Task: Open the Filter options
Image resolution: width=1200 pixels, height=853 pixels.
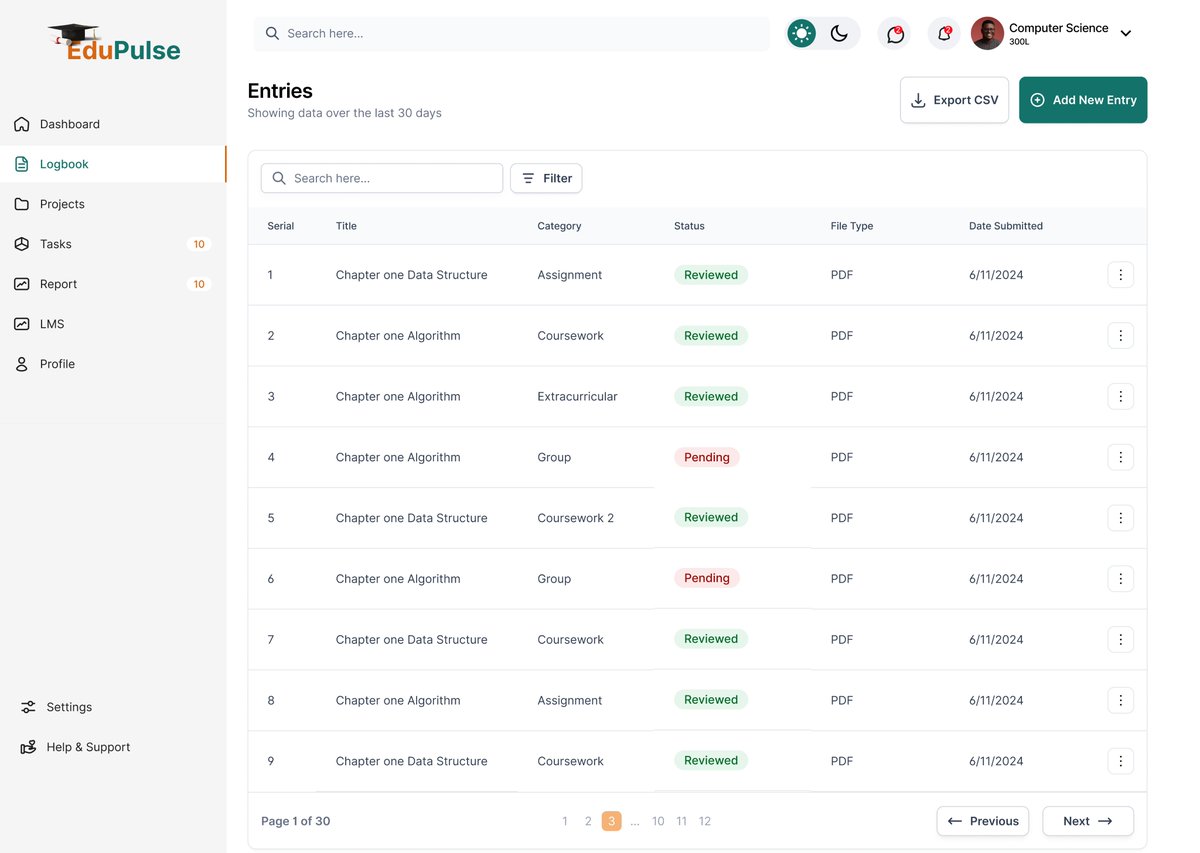Action: coord(546,178)
